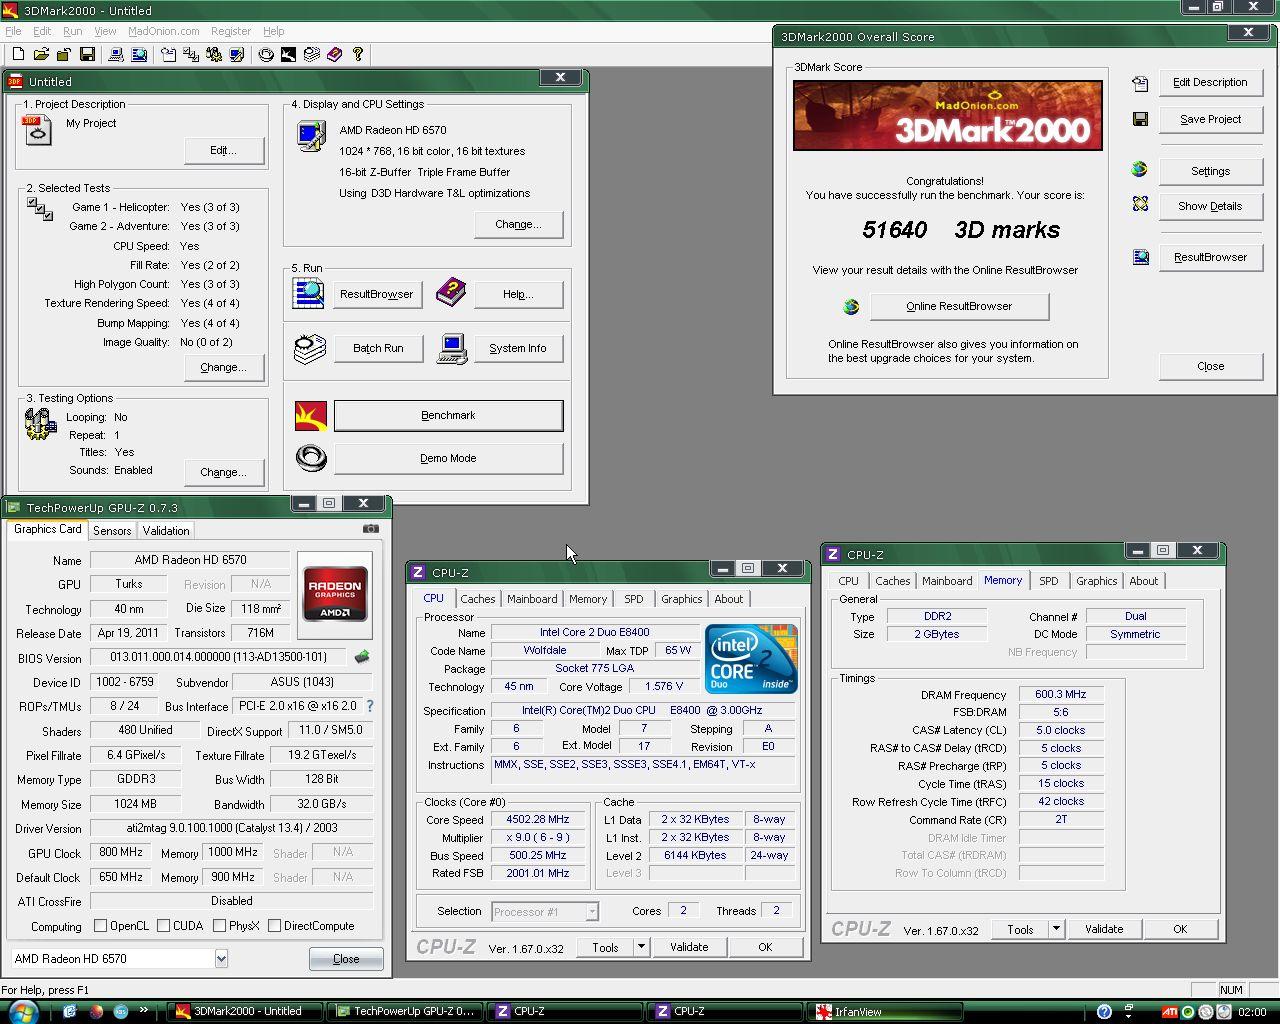
Task: Click the globe icon beside Online ResultBrowser
Action: pyautogui.click(x=851, y=306)
